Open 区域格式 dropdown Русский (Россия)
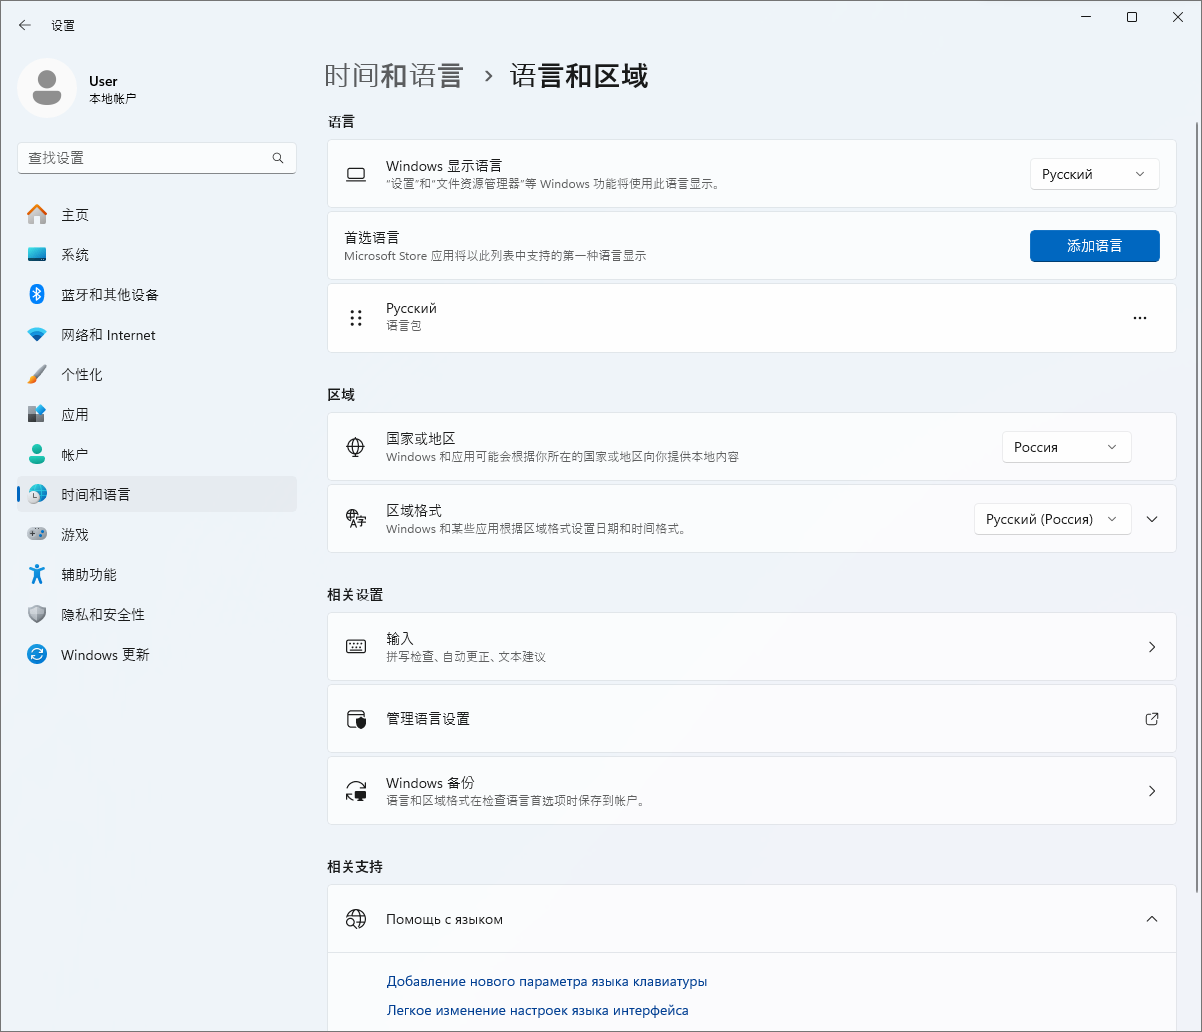This screenshot has height=1032, width=1202. click(1052, 519)
